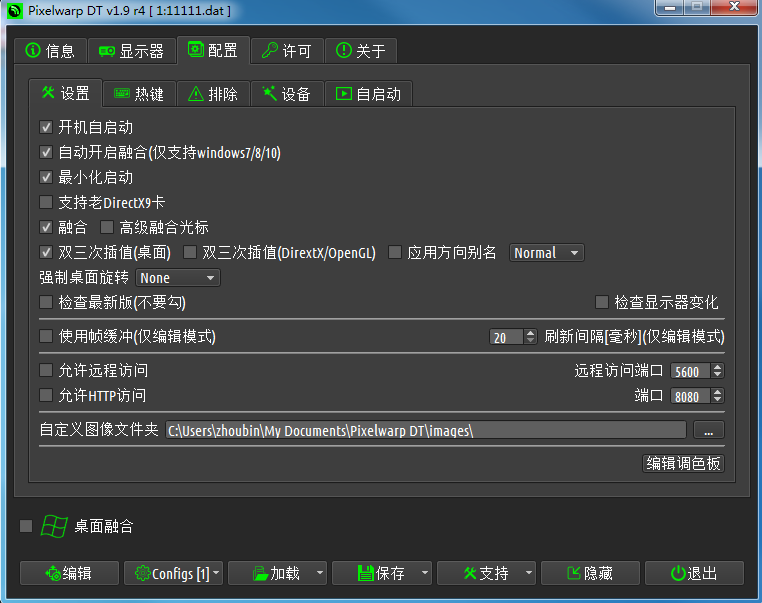
Task: Open the 强制桌面旋转 None dropdown
Action: 178,278
